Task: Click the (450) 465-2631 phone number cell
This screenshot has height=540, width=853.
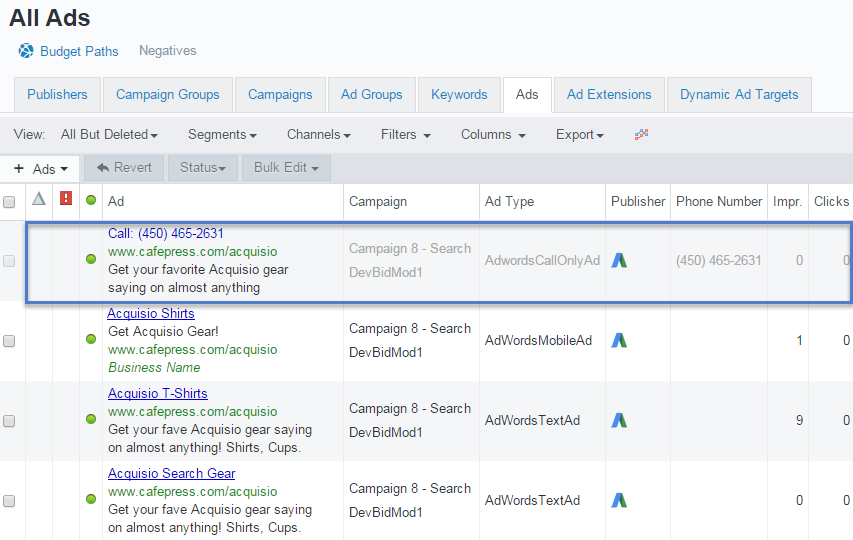Action: (x=718, y=260)
